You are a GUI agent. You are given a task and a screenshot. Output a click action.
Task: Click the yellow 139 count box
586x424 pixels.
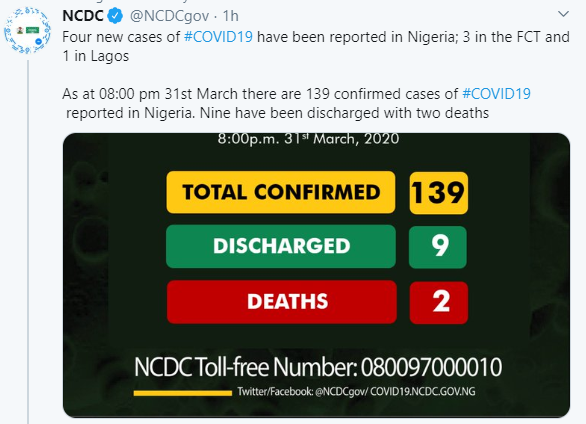pyautogui.click(x=438, y=193)
